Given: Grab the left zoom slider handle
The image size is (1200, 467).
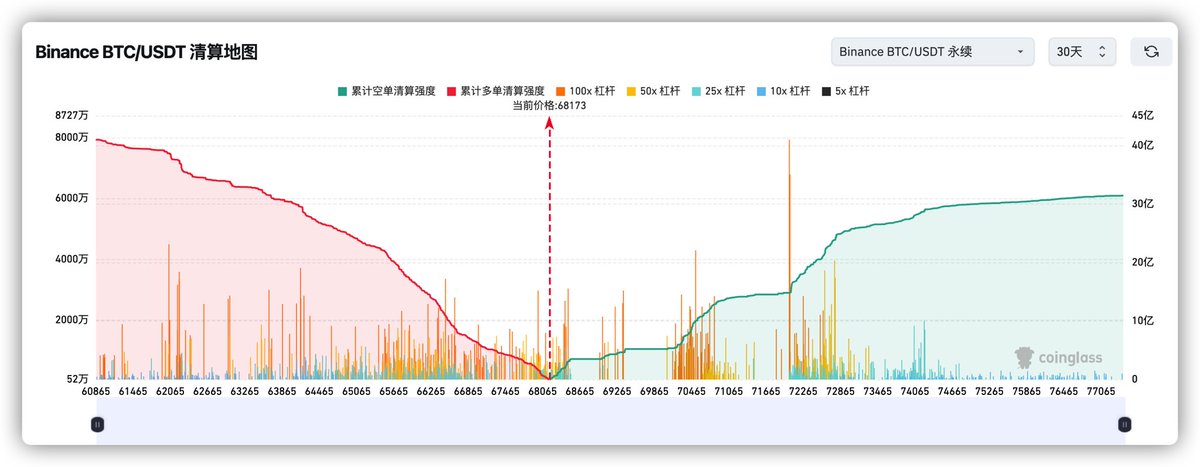Looking at the screenshot, I should tap(97, 424).
